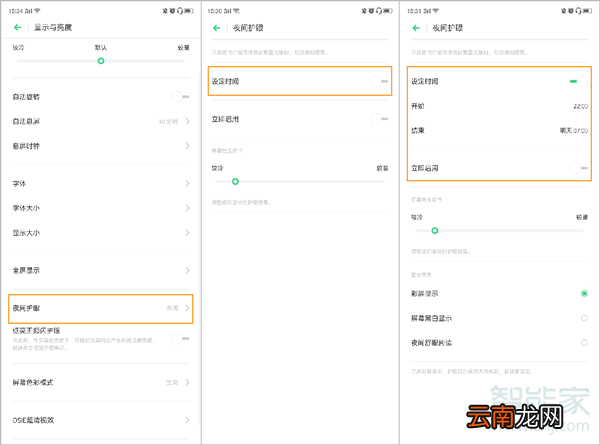This screenshot has height=445, width=600.
Task: Open 自动息屏 setting label
Action: click(x=26, y=121)
